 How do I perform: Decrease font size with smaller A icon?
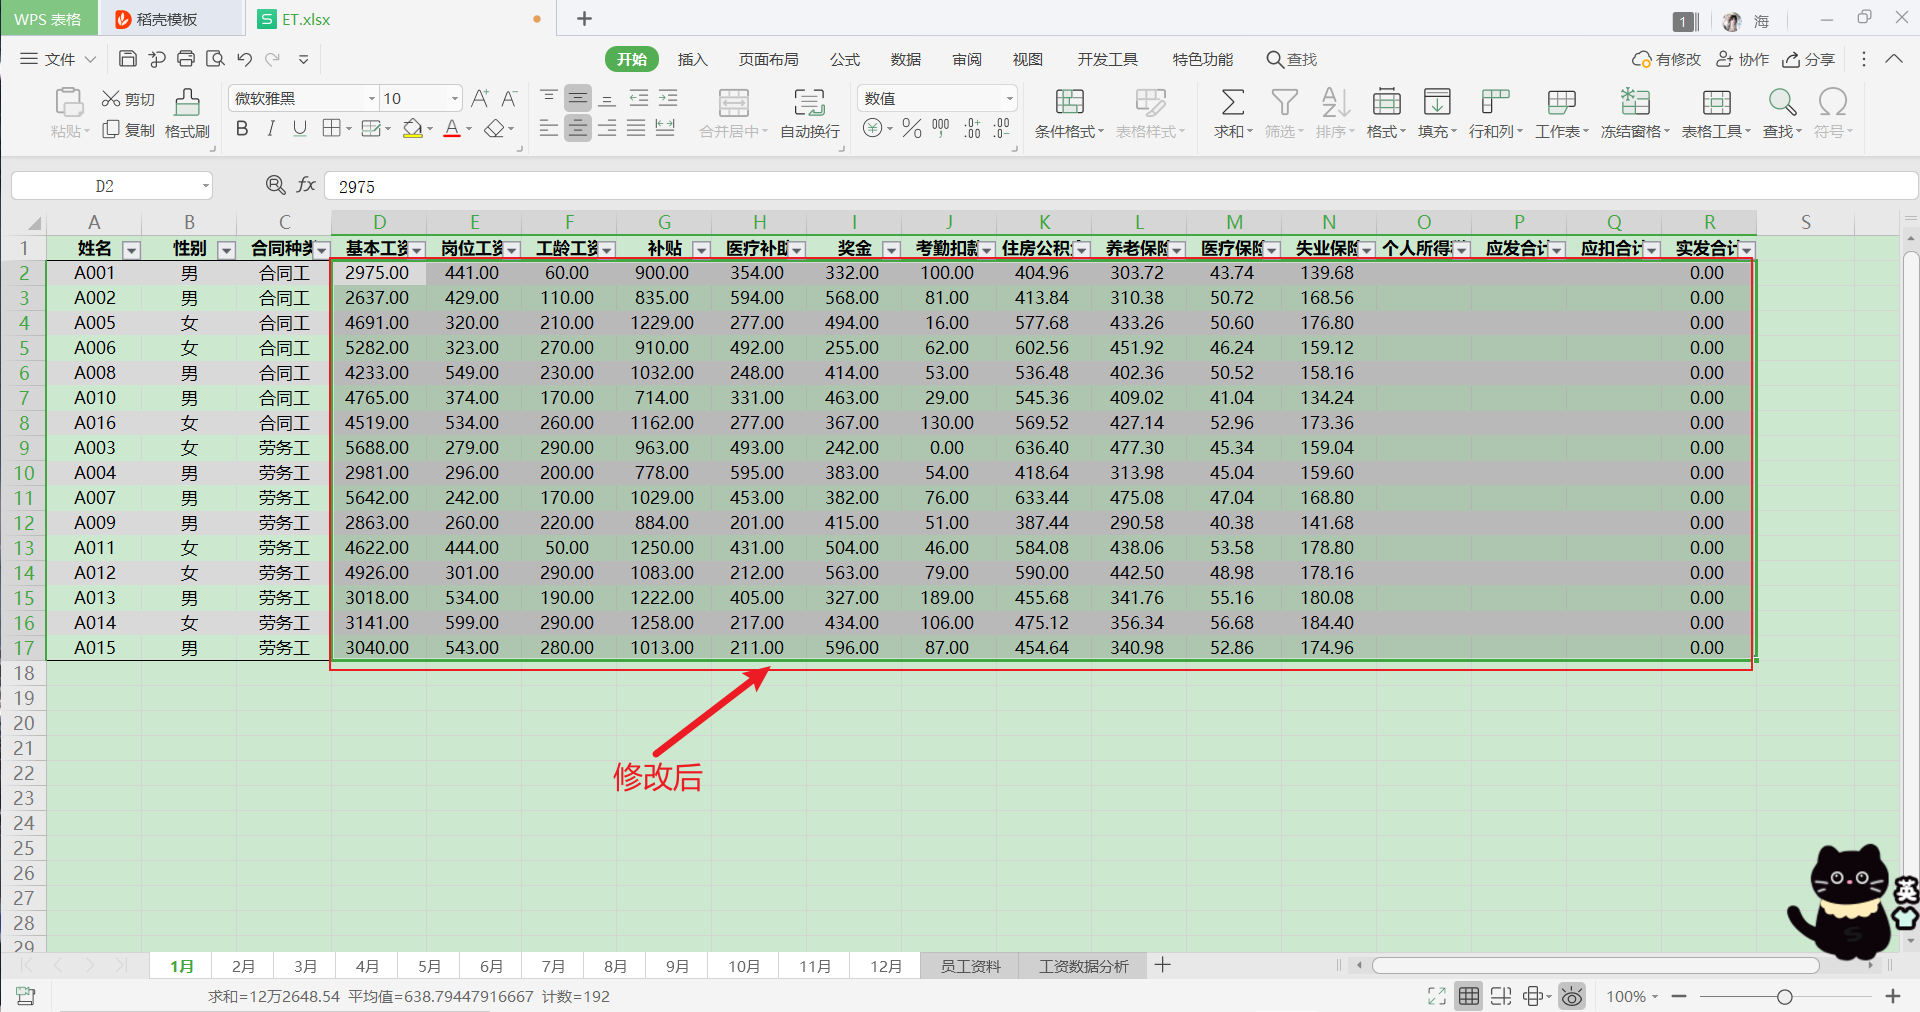[509, 98]
